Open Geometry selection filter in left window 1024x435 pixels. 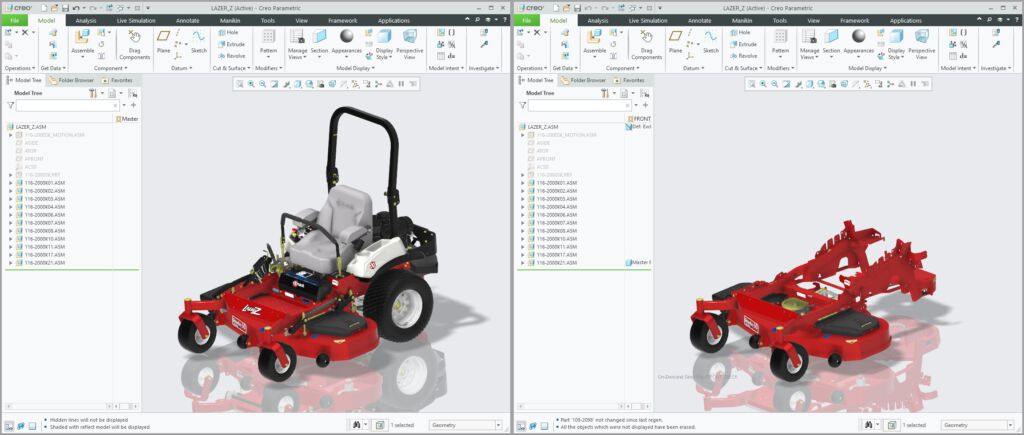click(x=465, y=425)
